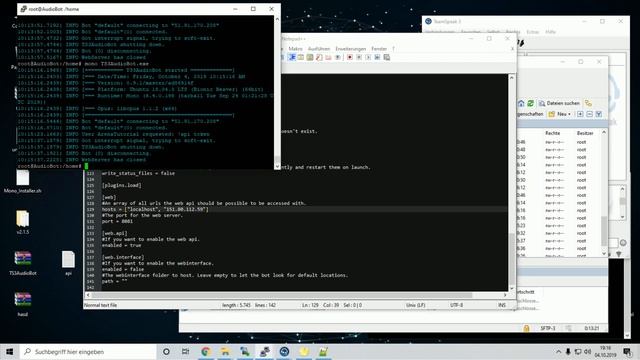Image resolution: width=640 pixels, height=360 pixels.
Task: Click the Cortana circle icon in taskbar
Action: [x=166, y=351]
